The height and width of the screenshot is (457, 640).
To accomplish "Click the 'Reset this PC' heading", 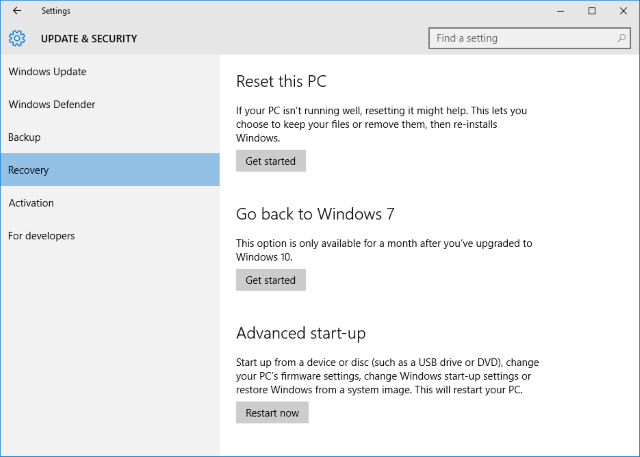I will [x=281, y=81].
